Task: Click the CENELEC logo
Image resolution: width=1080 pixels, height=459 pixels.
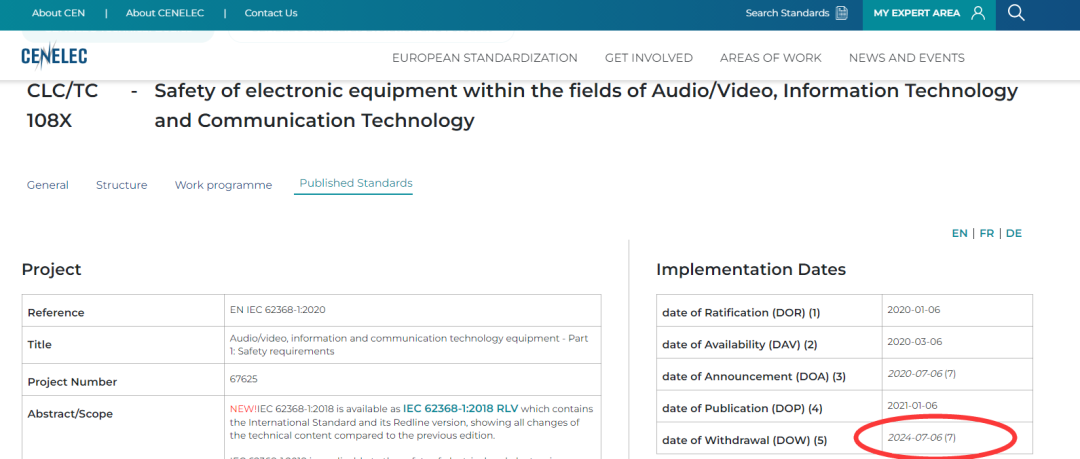Action: pos(54,56)
